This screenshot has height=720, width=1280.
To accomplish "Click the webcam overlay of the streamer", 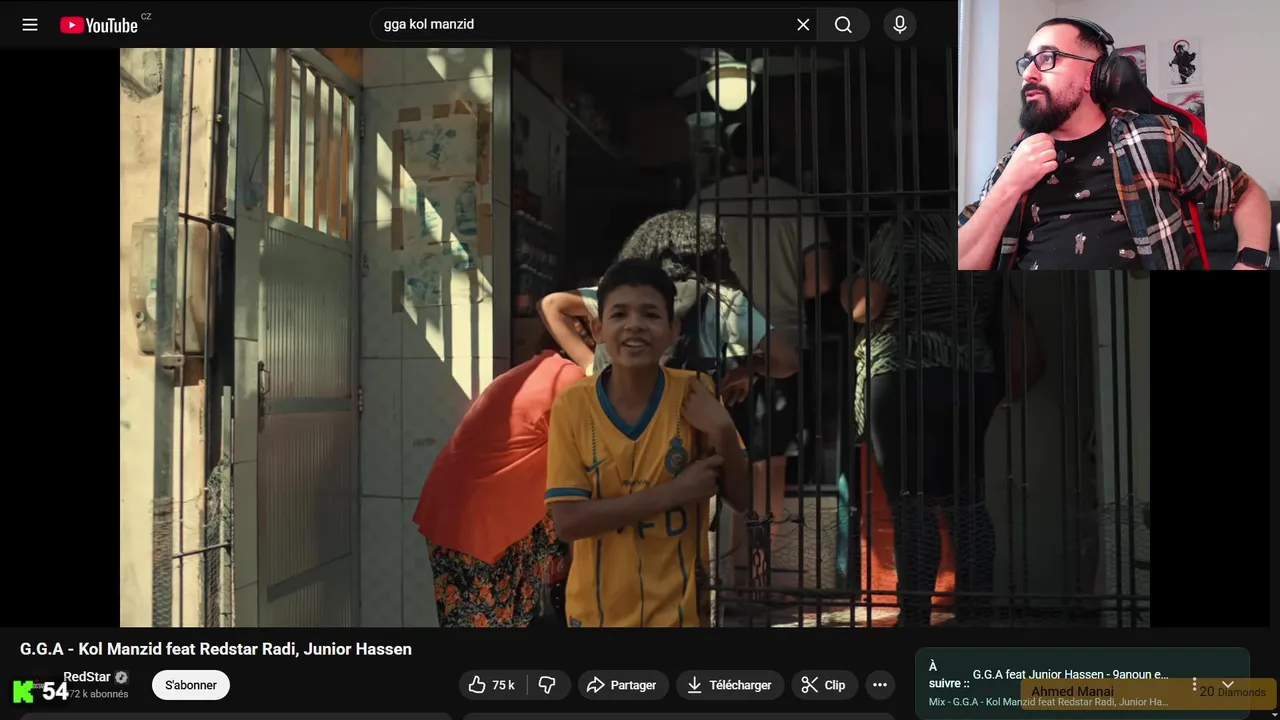I will tap(1119, 135).
